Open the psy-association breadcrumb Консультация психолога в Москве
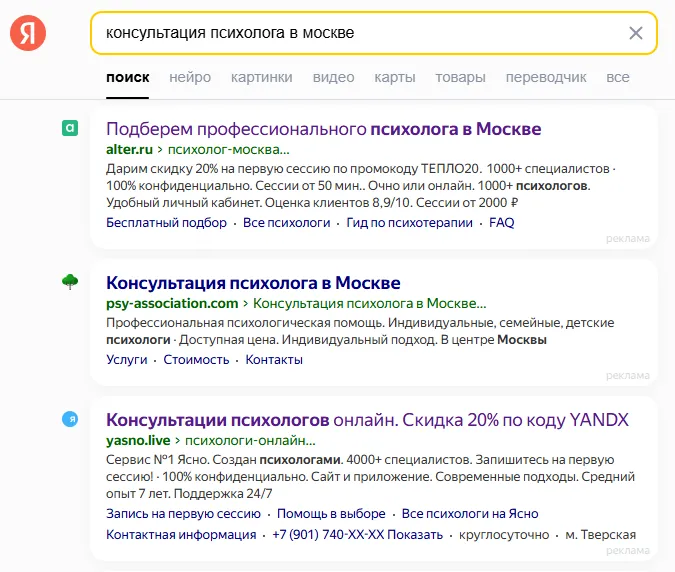Screen dimensions: 675x572 click(x=369, y=303)
